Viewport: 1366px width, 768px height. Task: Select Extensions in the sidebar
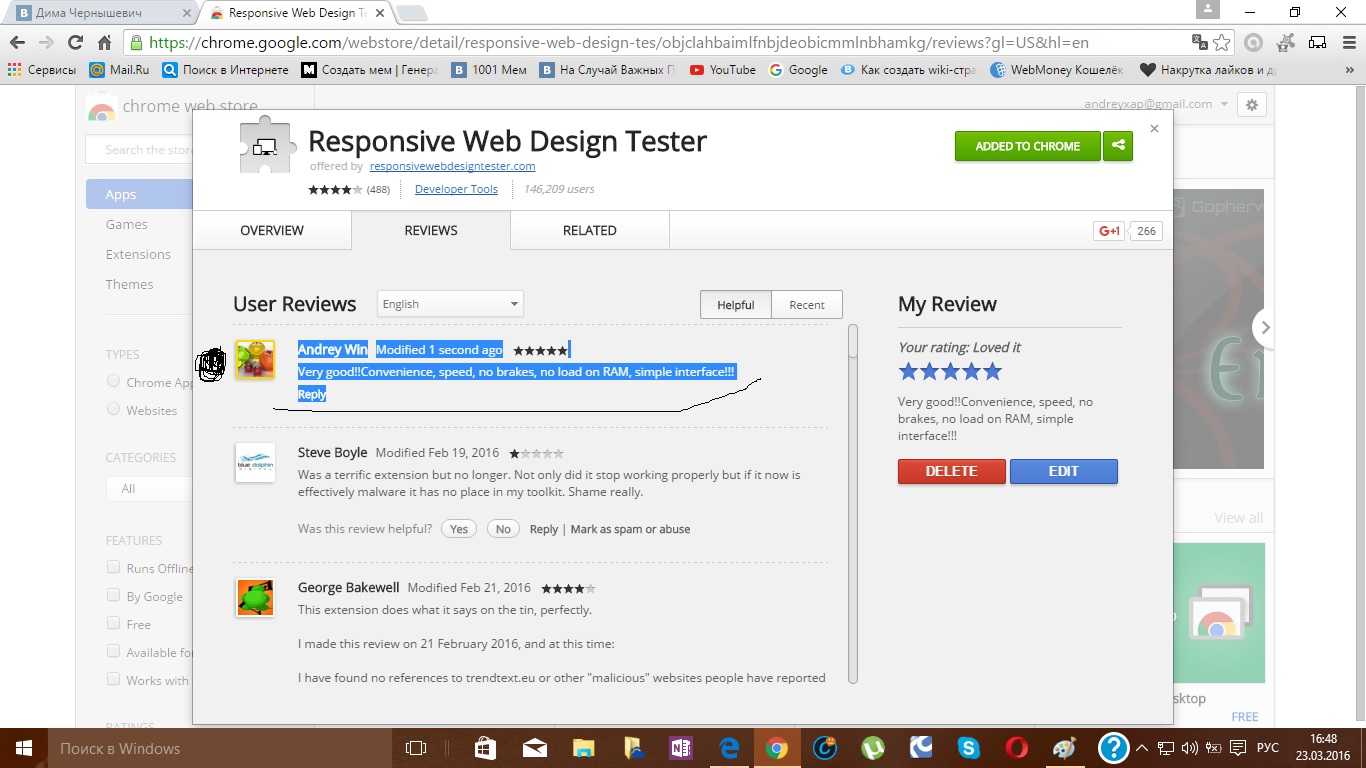138,254
